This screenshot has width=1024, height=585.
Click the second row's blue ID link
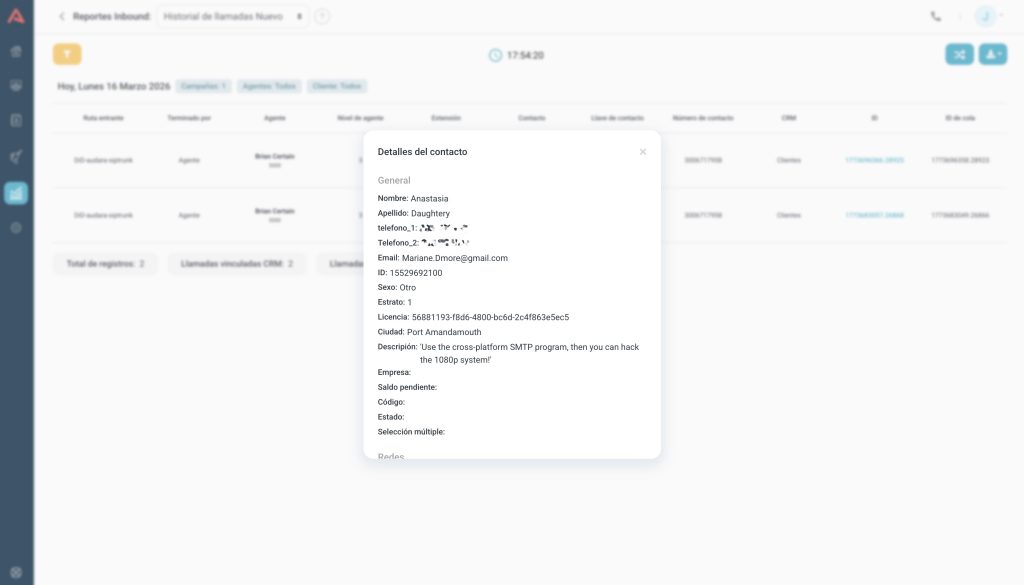(x=874, y=215)
